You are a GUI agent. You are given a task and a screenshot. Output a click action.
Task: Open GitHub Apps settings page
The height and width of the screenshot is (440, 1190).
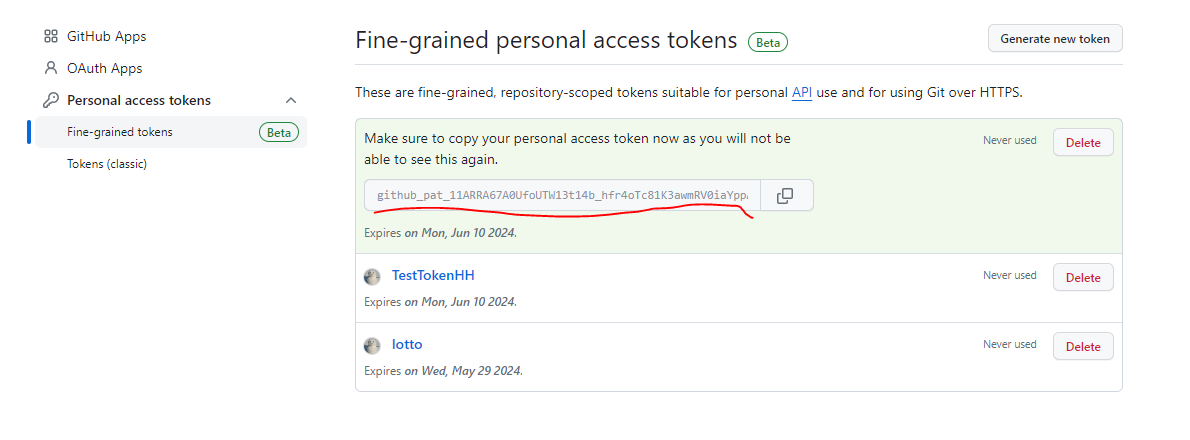[x=106, y=36]
